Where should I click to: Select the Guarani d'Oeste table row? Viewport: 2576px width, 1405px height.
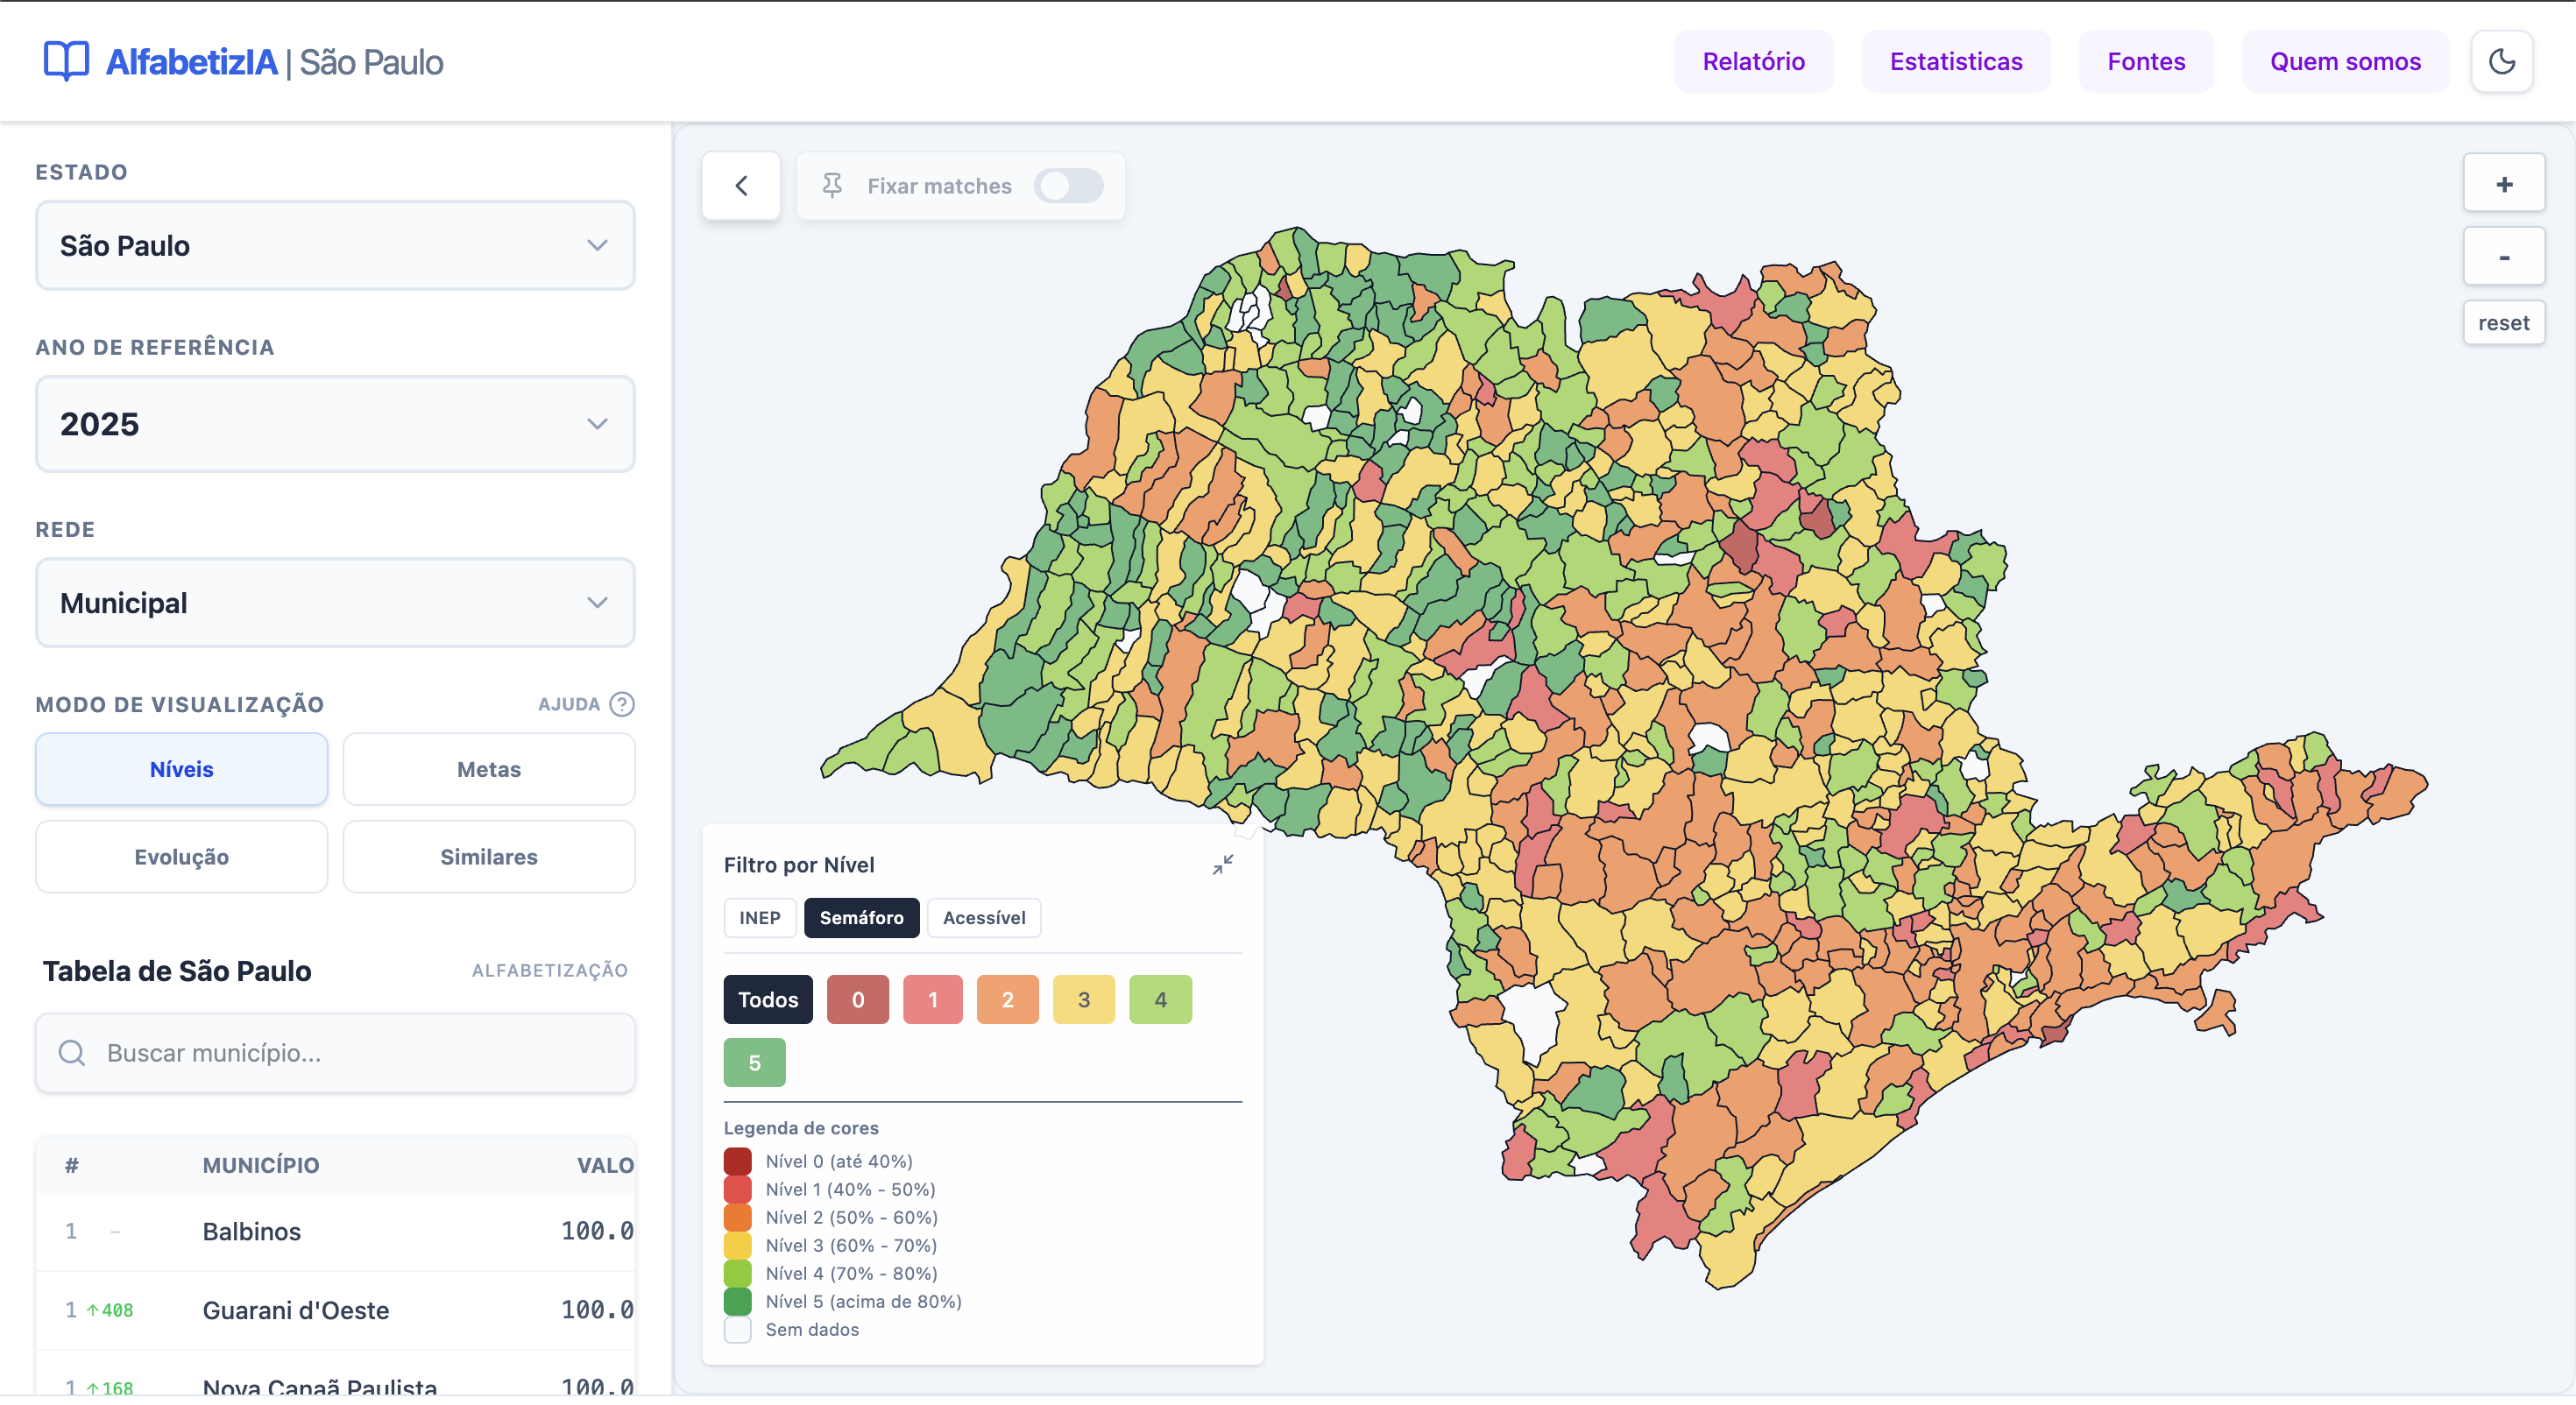pos(335,1311)
